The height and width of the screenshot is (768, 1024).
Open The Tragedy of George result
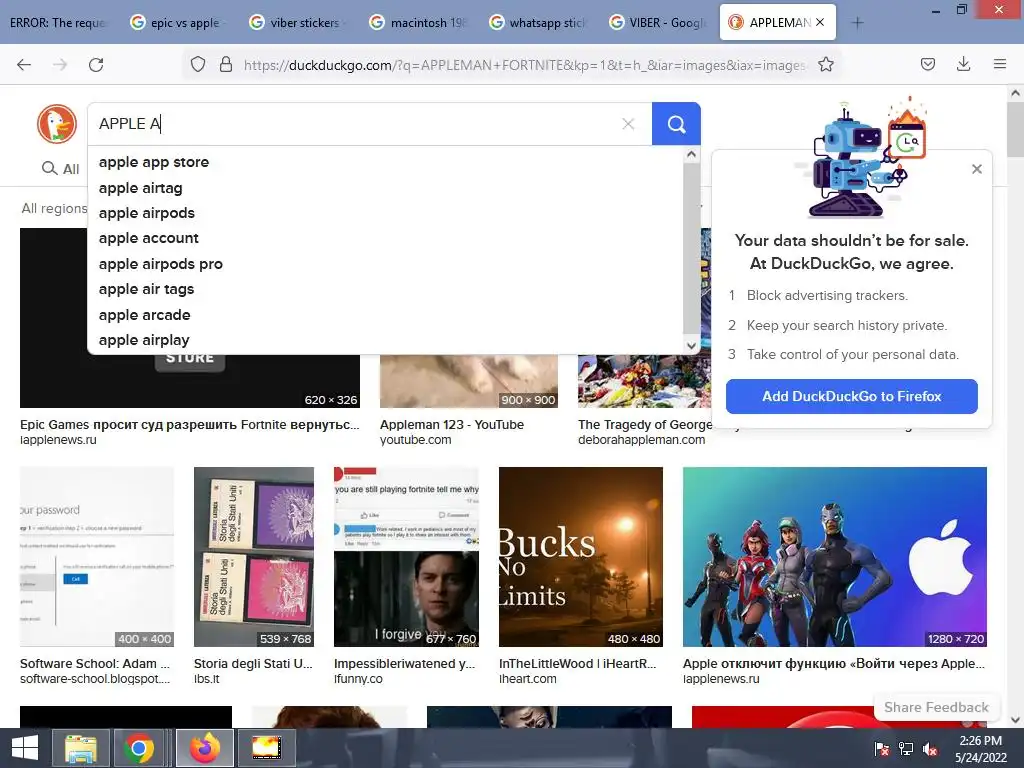[645, 424]
